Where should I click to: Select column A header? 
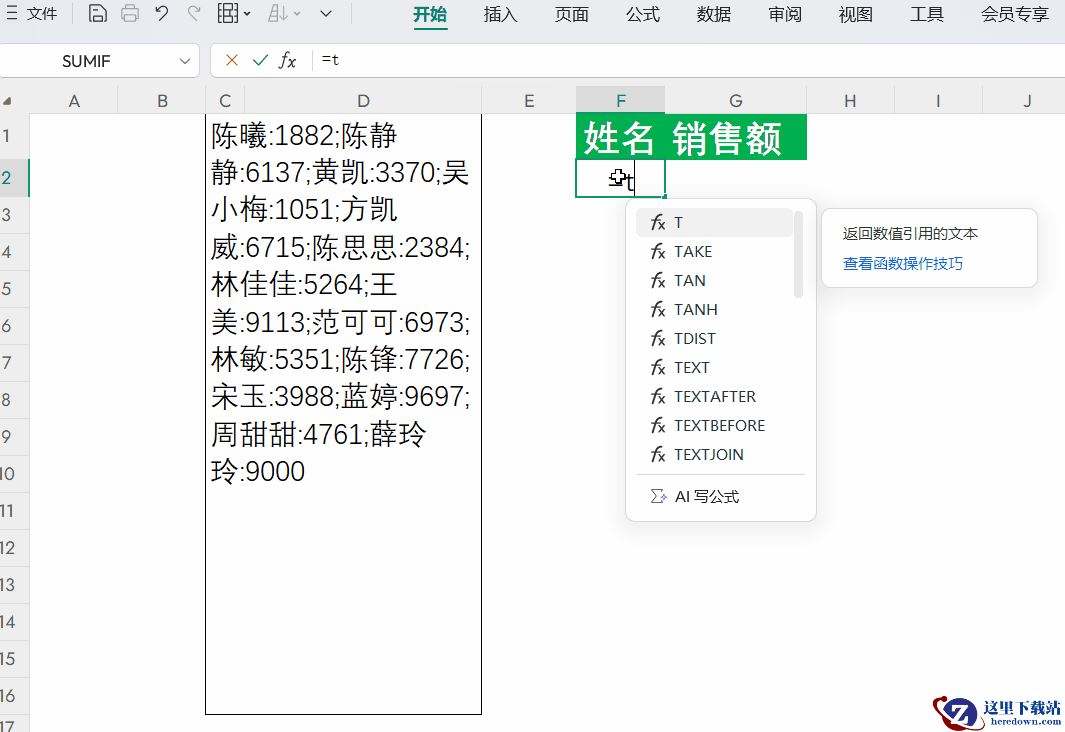click(74, 101)
